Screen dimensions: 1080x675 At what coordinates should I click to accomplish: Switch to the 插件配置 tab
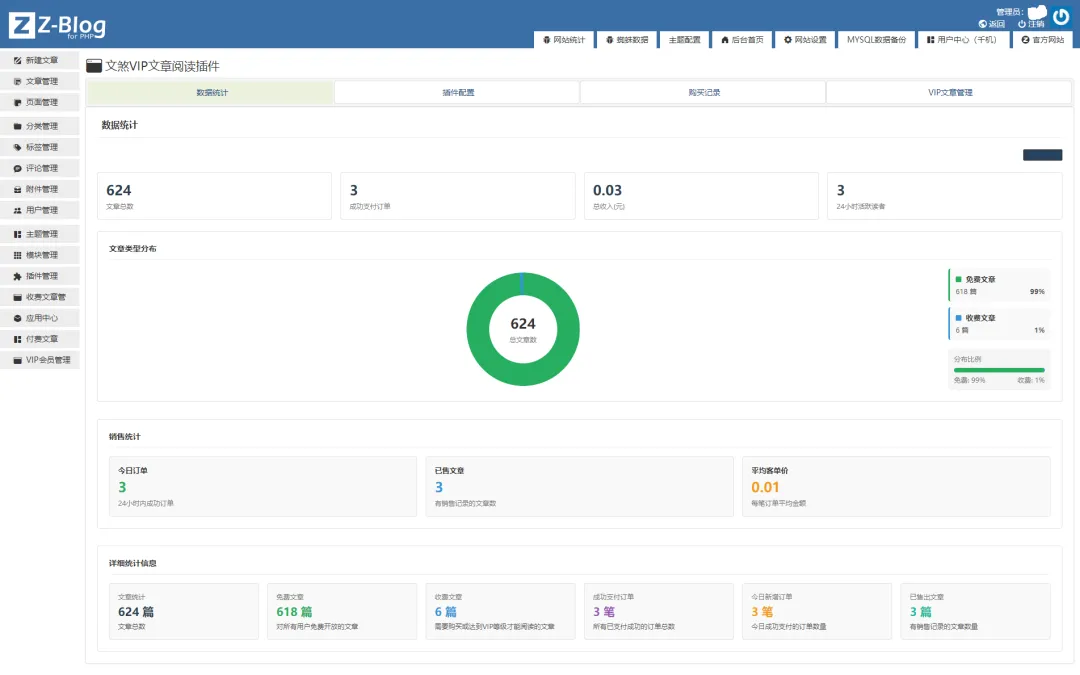457,92
